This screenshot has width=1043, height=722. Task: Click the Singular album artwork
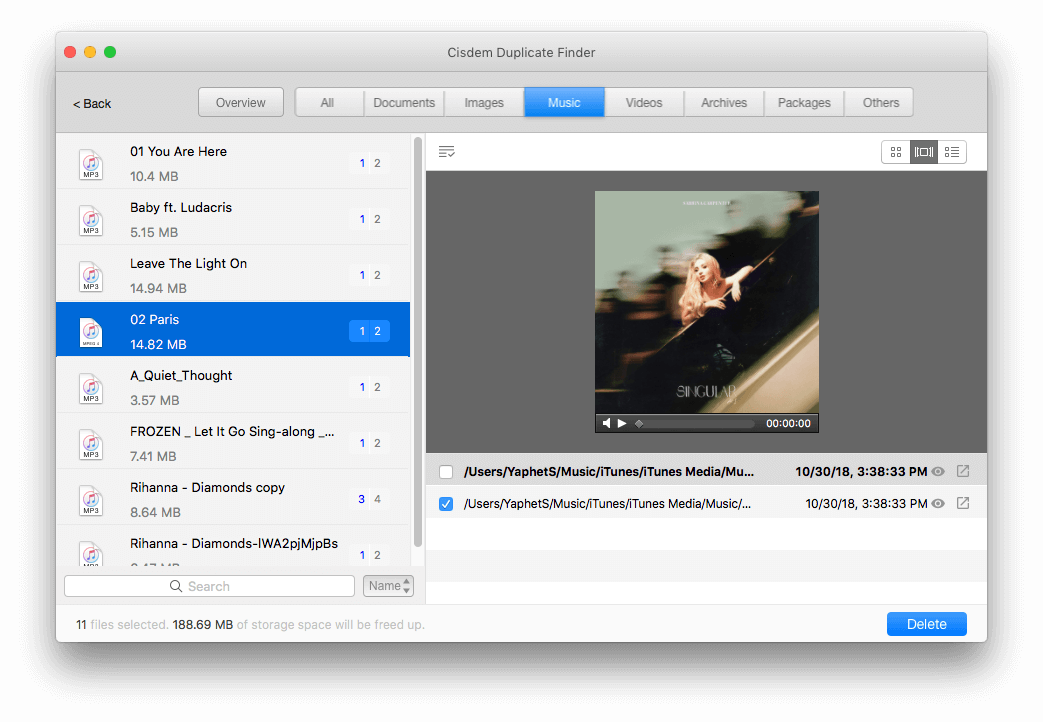coord(706,302)
